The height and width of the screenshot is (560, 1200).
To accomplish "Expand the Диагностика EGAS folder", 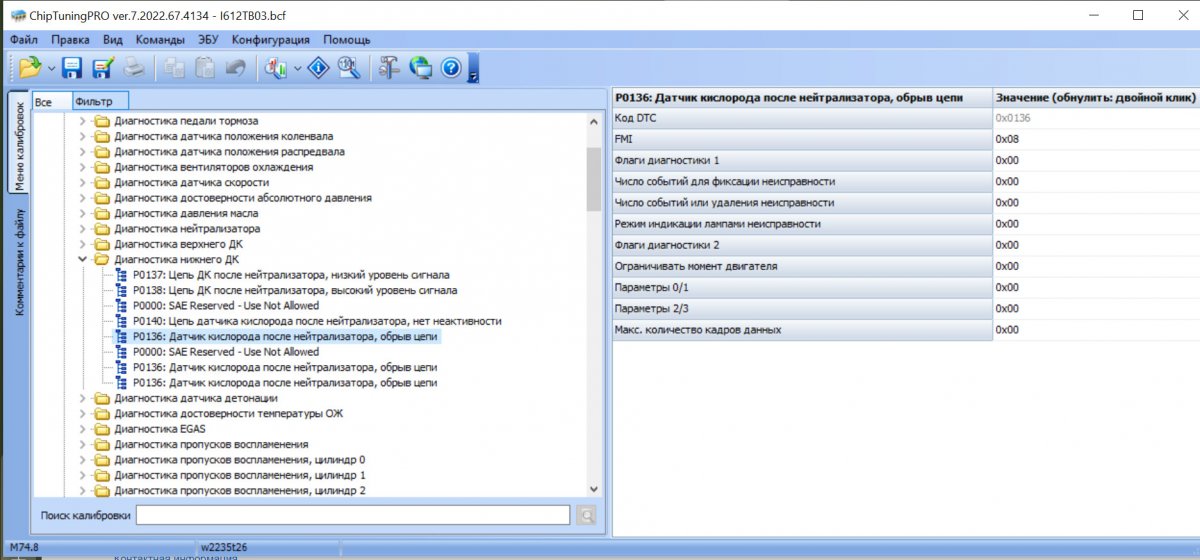I will tap(83, 429).
